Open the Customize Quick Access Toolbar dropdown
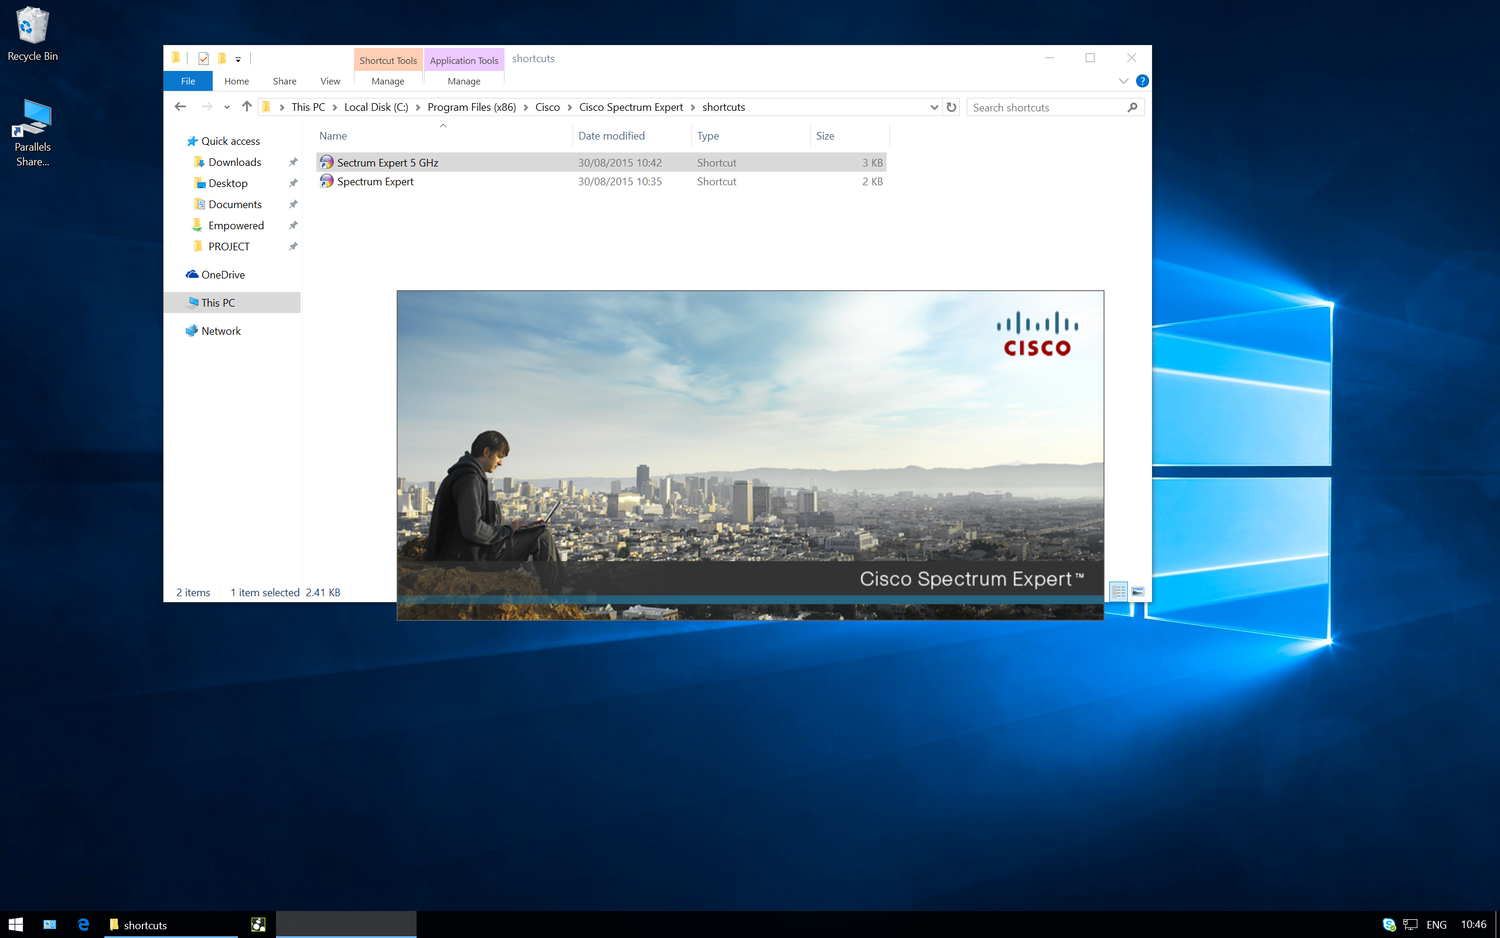Viewport: 1500px width, 938px height. (x=238, y=60)
